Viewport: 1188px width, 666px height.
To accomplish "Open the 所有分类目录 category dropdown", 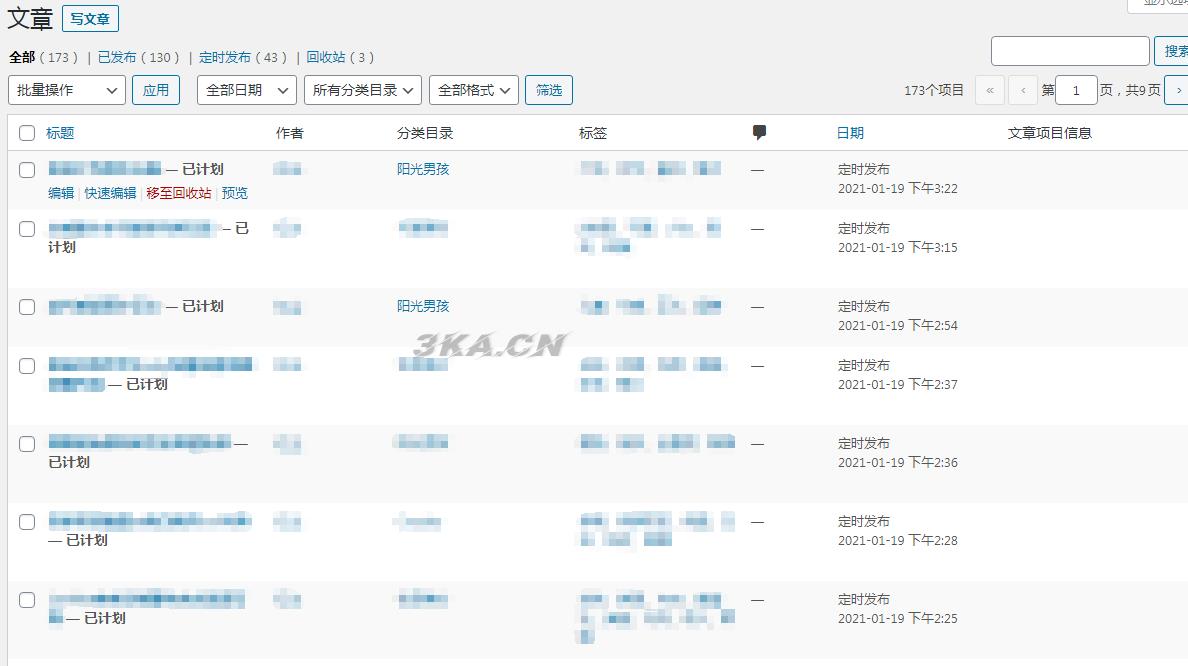I will click(363, 90).
